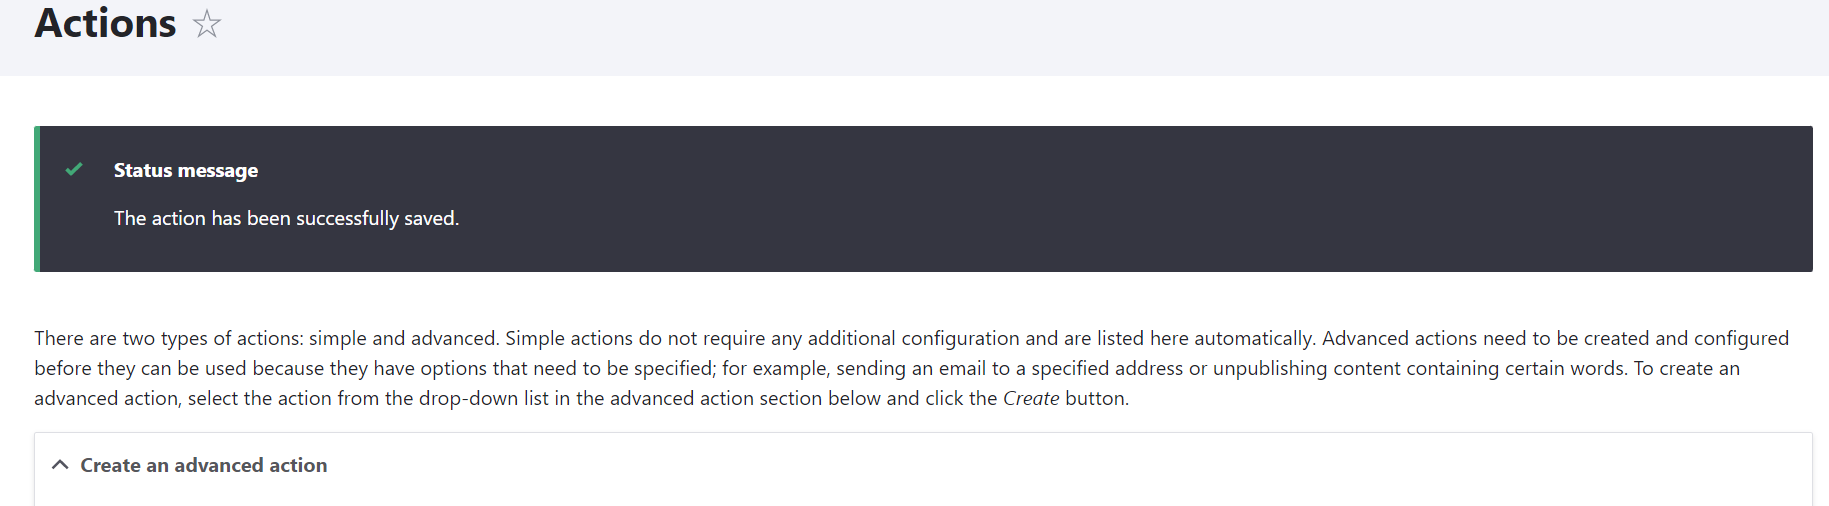Click the word 'button.' ending the description
The image size is (1829, 506).
pyautogui.click(x=1096, y=398)
